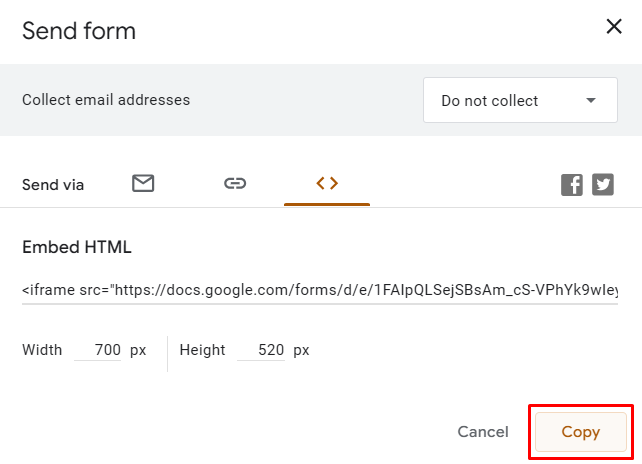The width and height of the screenshot is (642, 464).
Task: Share the form on Twitter
Action: click(603, 184)
